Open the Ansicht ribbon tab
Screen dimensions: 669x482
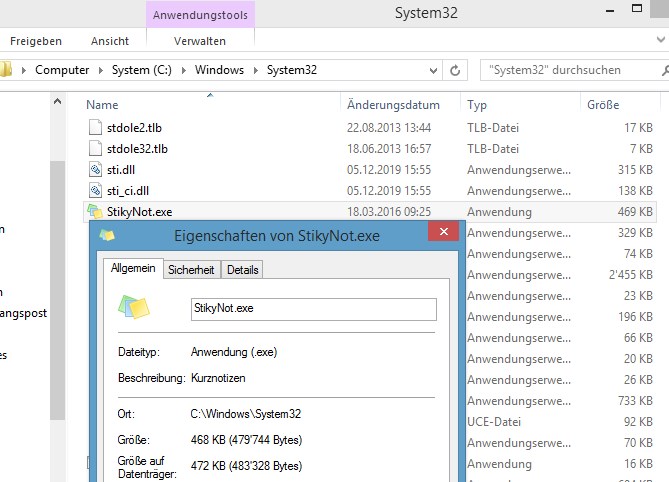(110, 41)
